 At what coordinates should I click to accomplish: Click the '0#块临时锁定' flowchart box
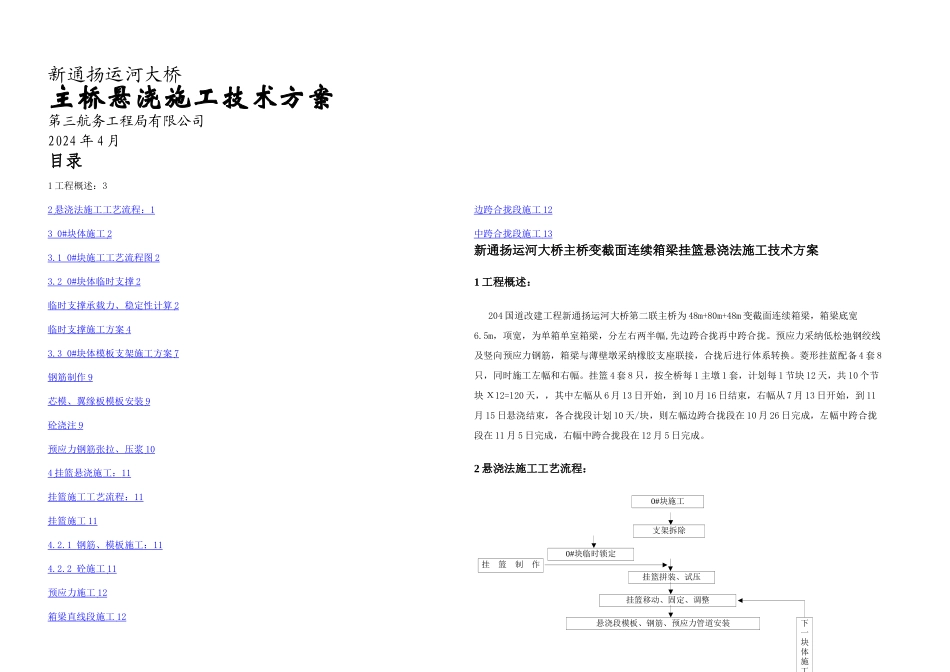(x=591, y=554)
